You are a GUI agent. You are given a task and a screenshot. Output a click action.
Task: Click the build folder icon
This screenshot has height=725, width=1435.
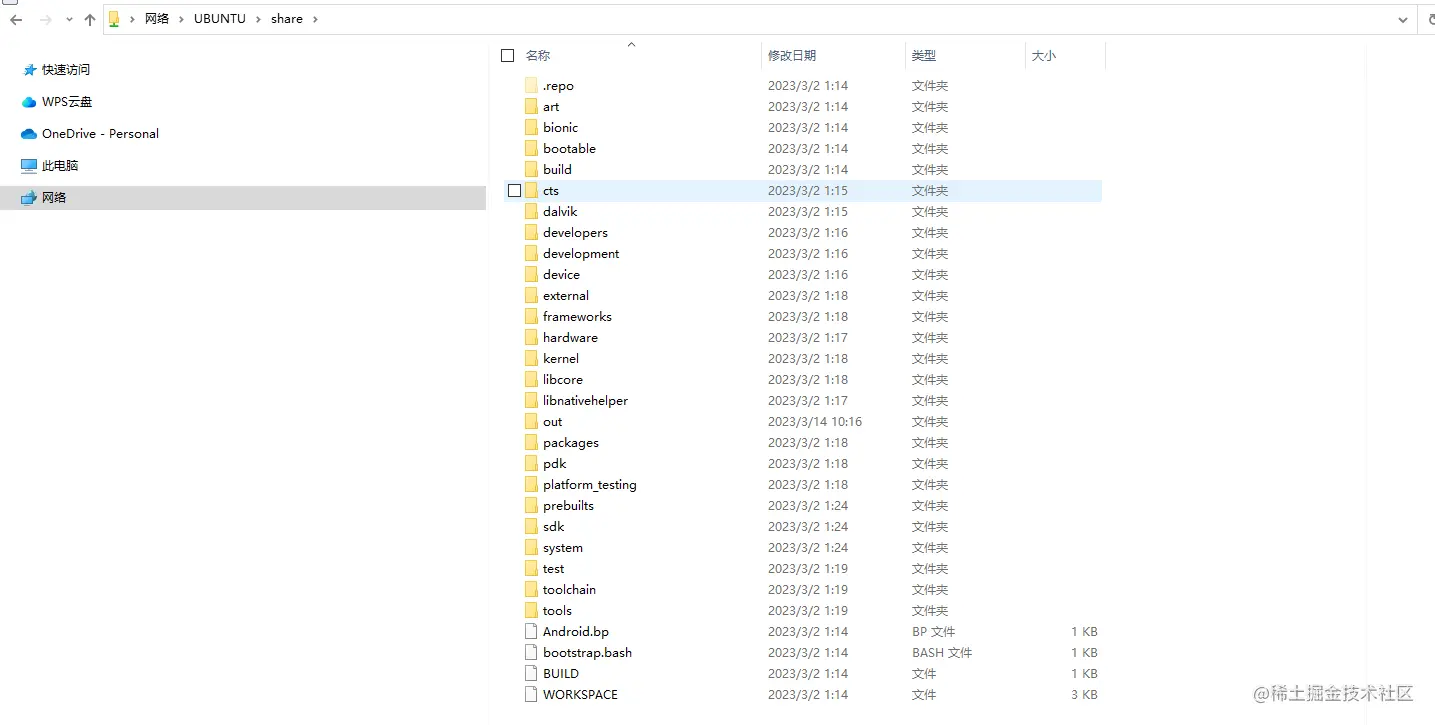[531, 169]
